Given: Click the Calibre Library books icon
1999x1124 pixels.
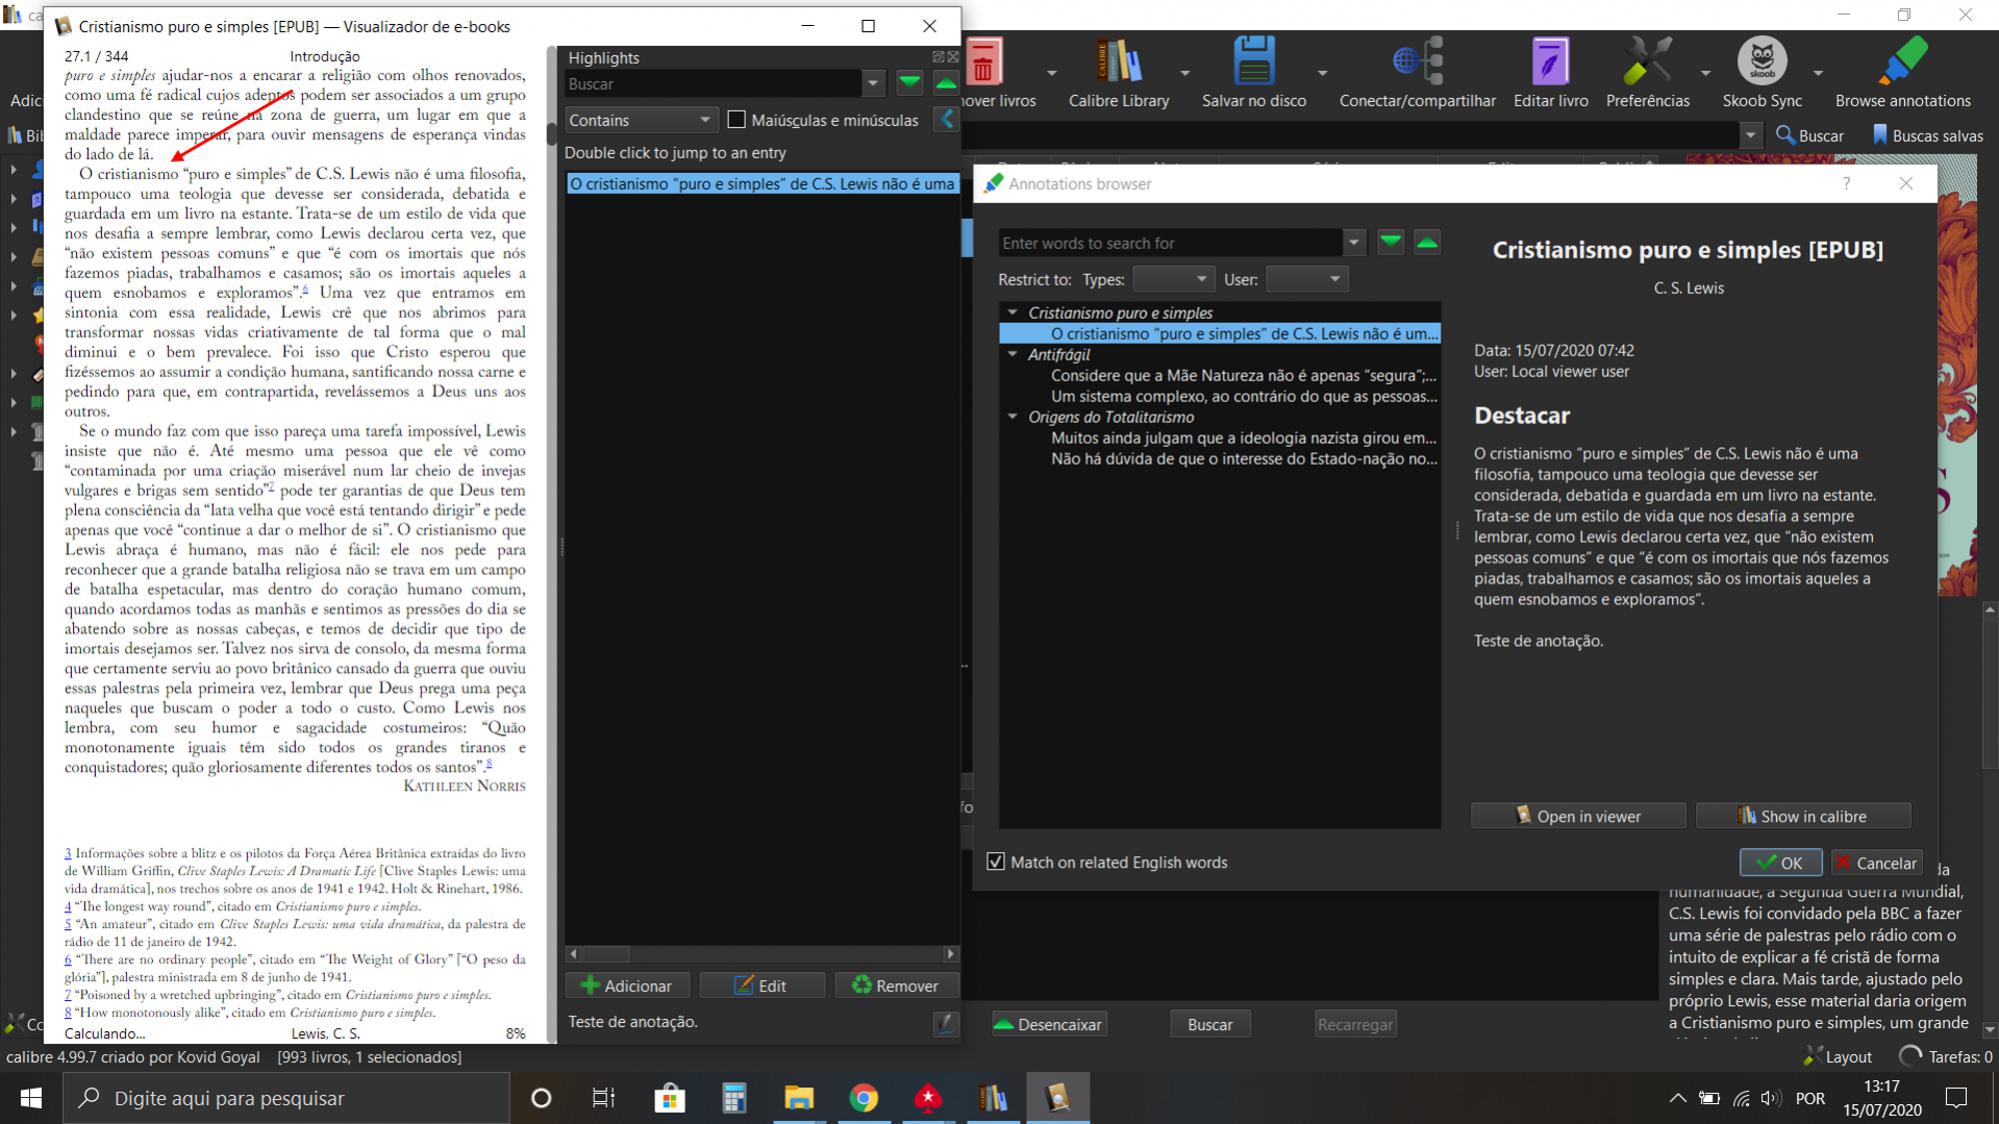Looking at the screenshot, I should click(x=1118, y=62).
